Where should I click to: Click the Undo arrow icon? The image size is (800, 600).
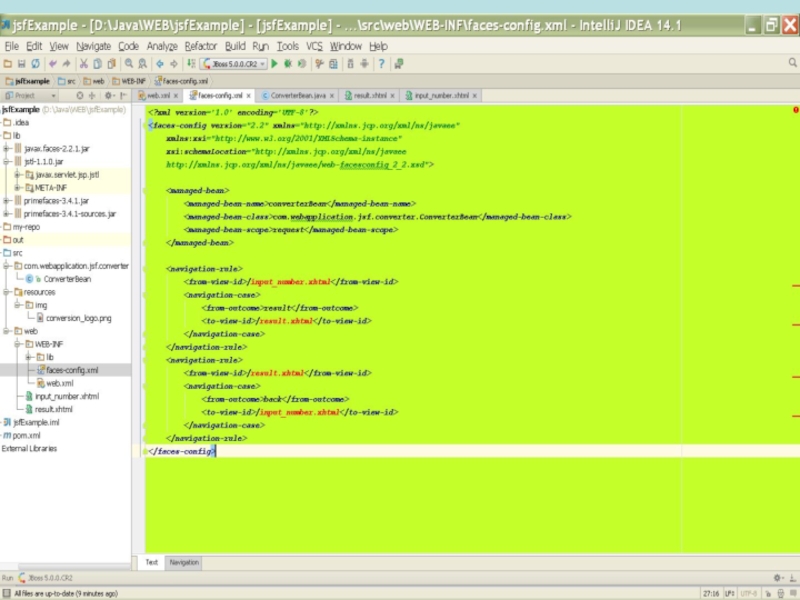coord(53,64)
